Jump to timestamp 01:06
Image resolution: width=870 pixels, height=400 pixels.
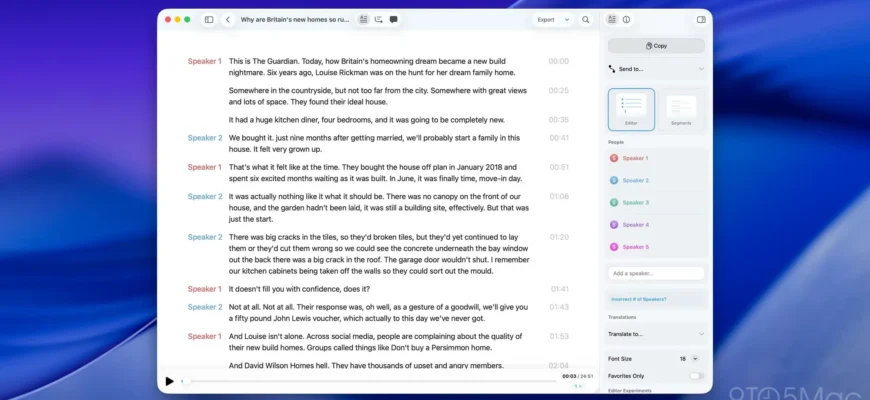click(x=559, y=196)
